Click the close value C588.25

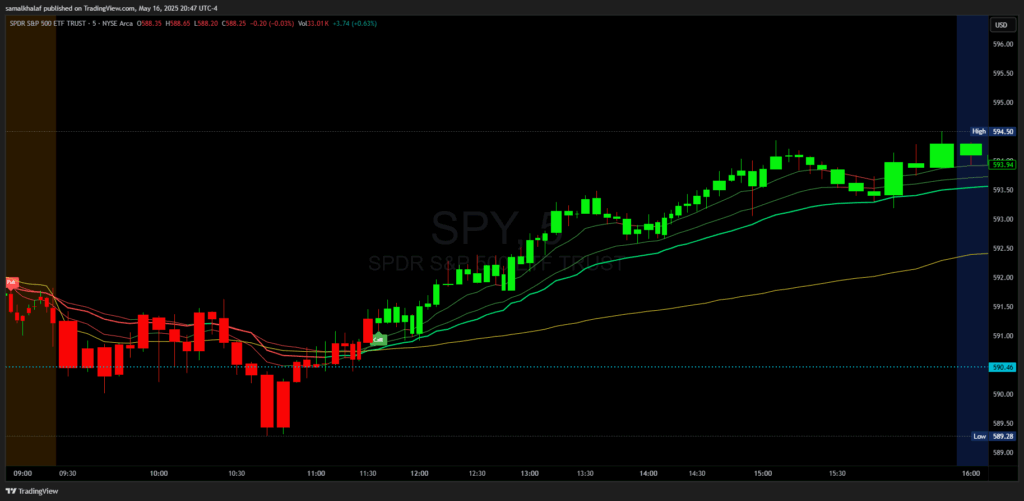point(234,24)
